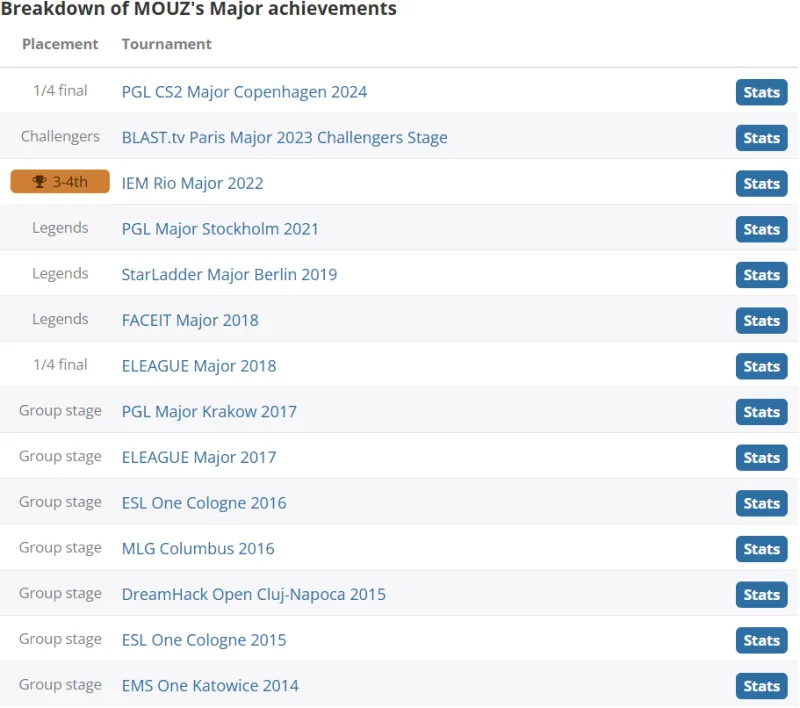
Task: Open EMS One Katowice 2014 link
Action: tap(210, 686)
